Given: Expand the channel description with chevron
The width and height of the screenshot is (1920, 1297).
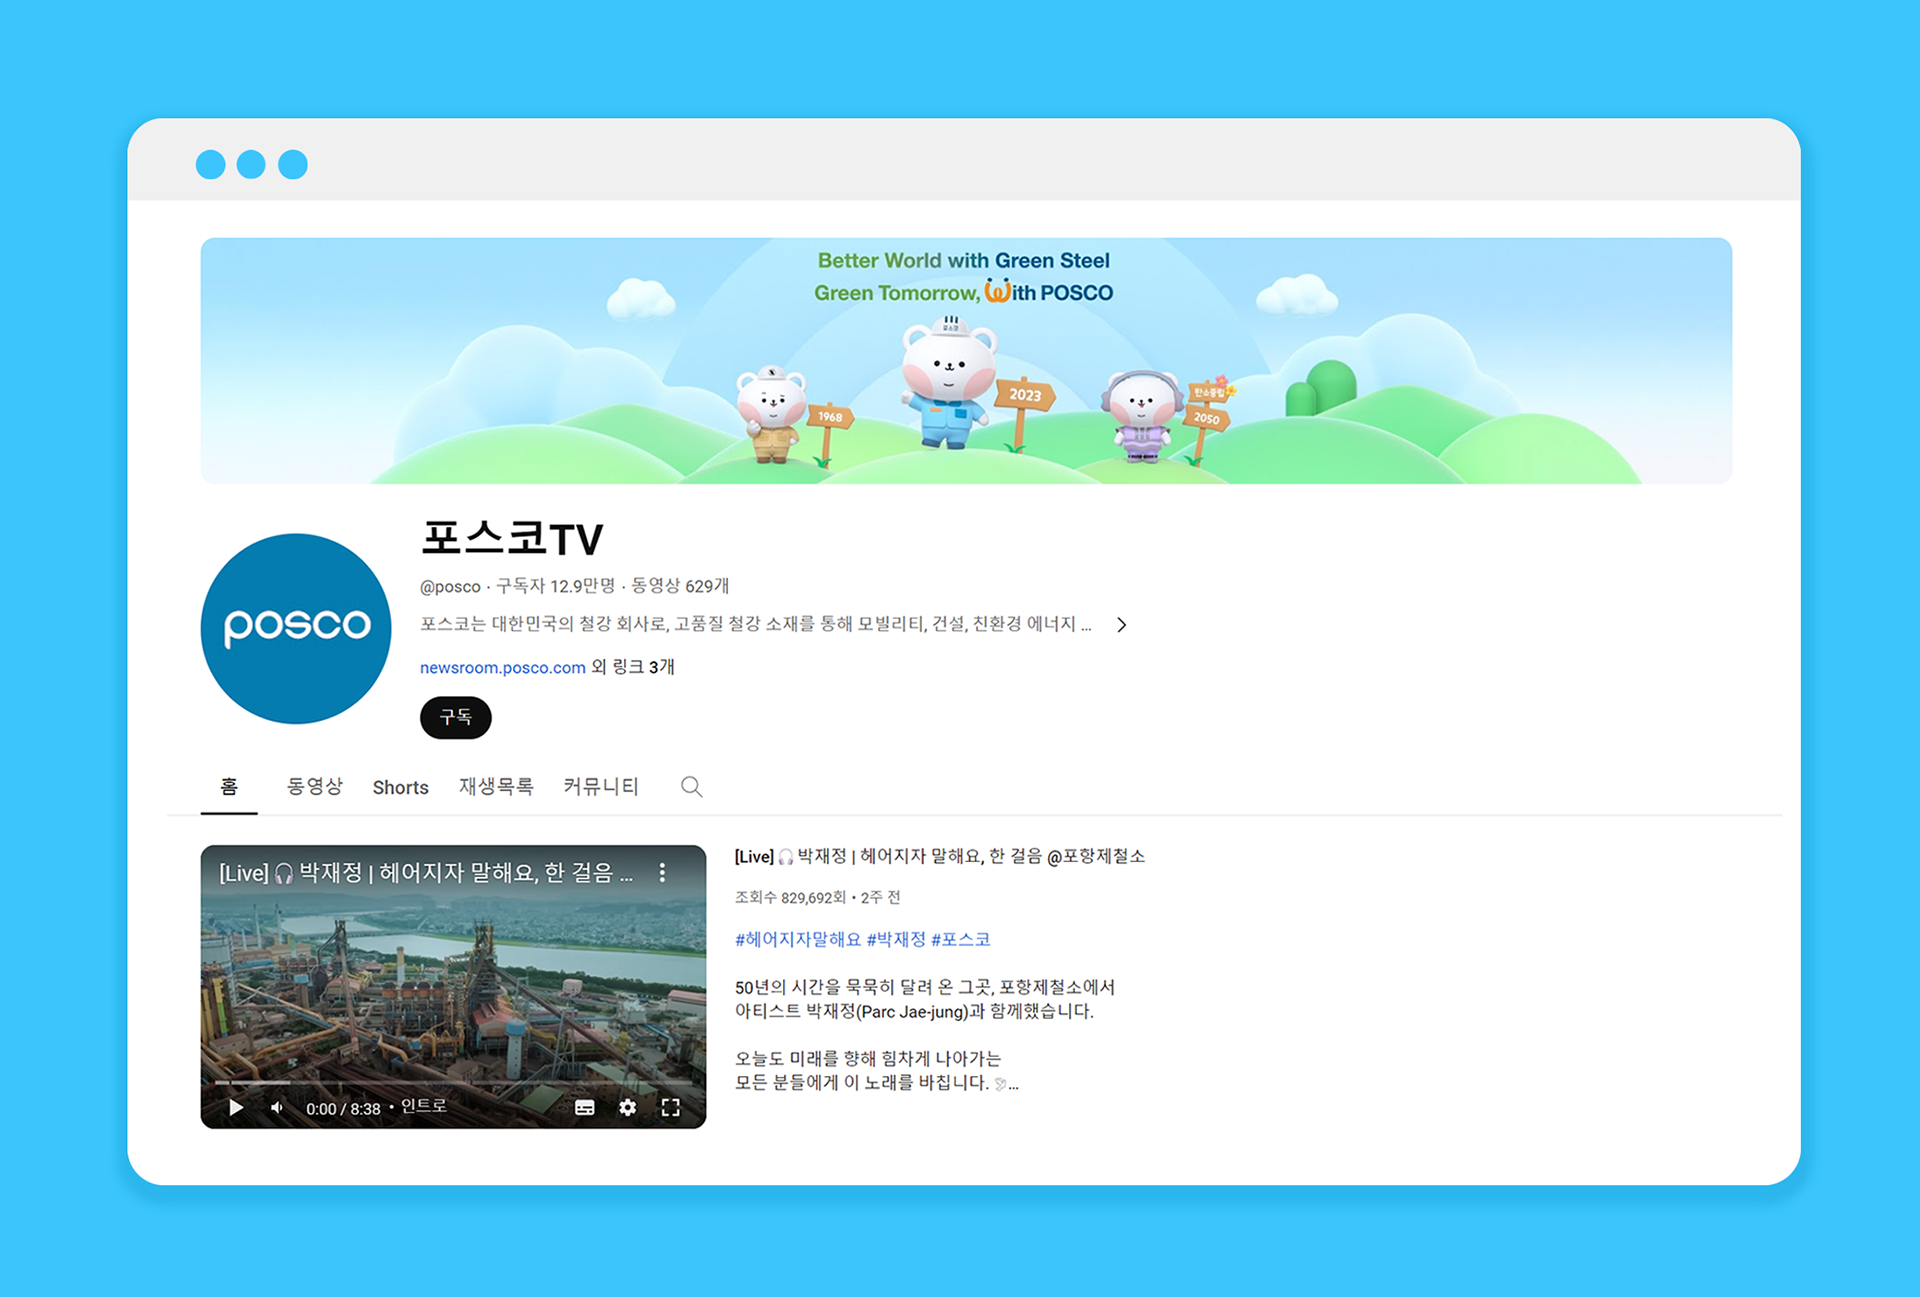Looking at the screenshot, I should [x=1121, y=625].
